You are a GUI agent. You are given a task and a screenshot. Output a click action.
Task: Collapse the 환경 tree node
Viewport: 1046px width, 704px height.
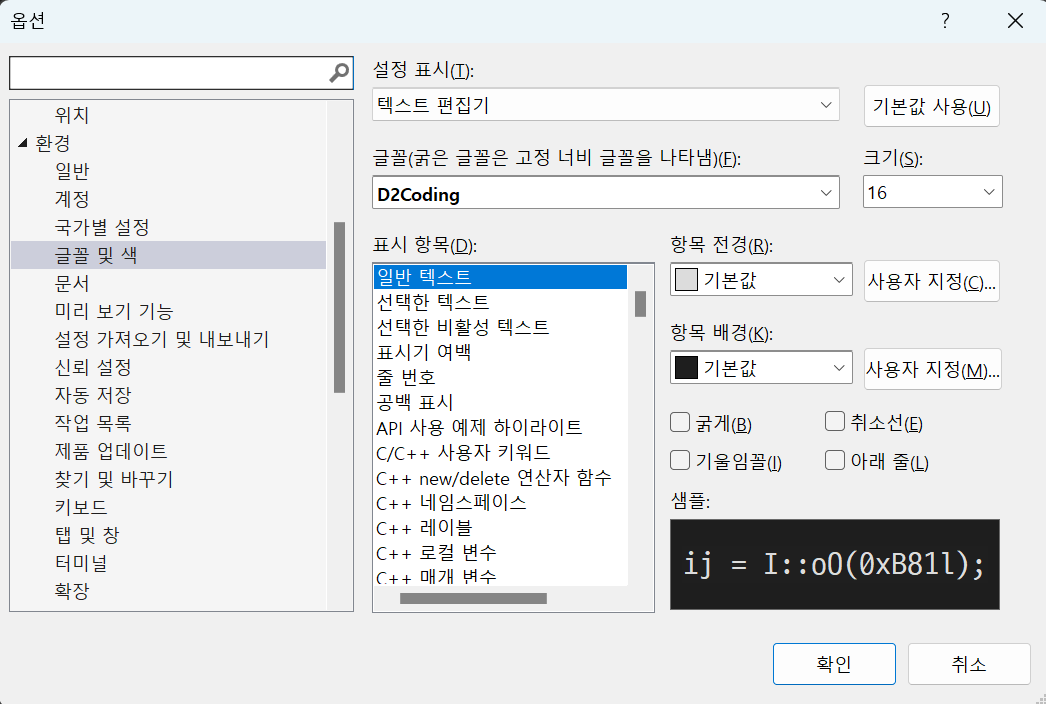(23, 144)
